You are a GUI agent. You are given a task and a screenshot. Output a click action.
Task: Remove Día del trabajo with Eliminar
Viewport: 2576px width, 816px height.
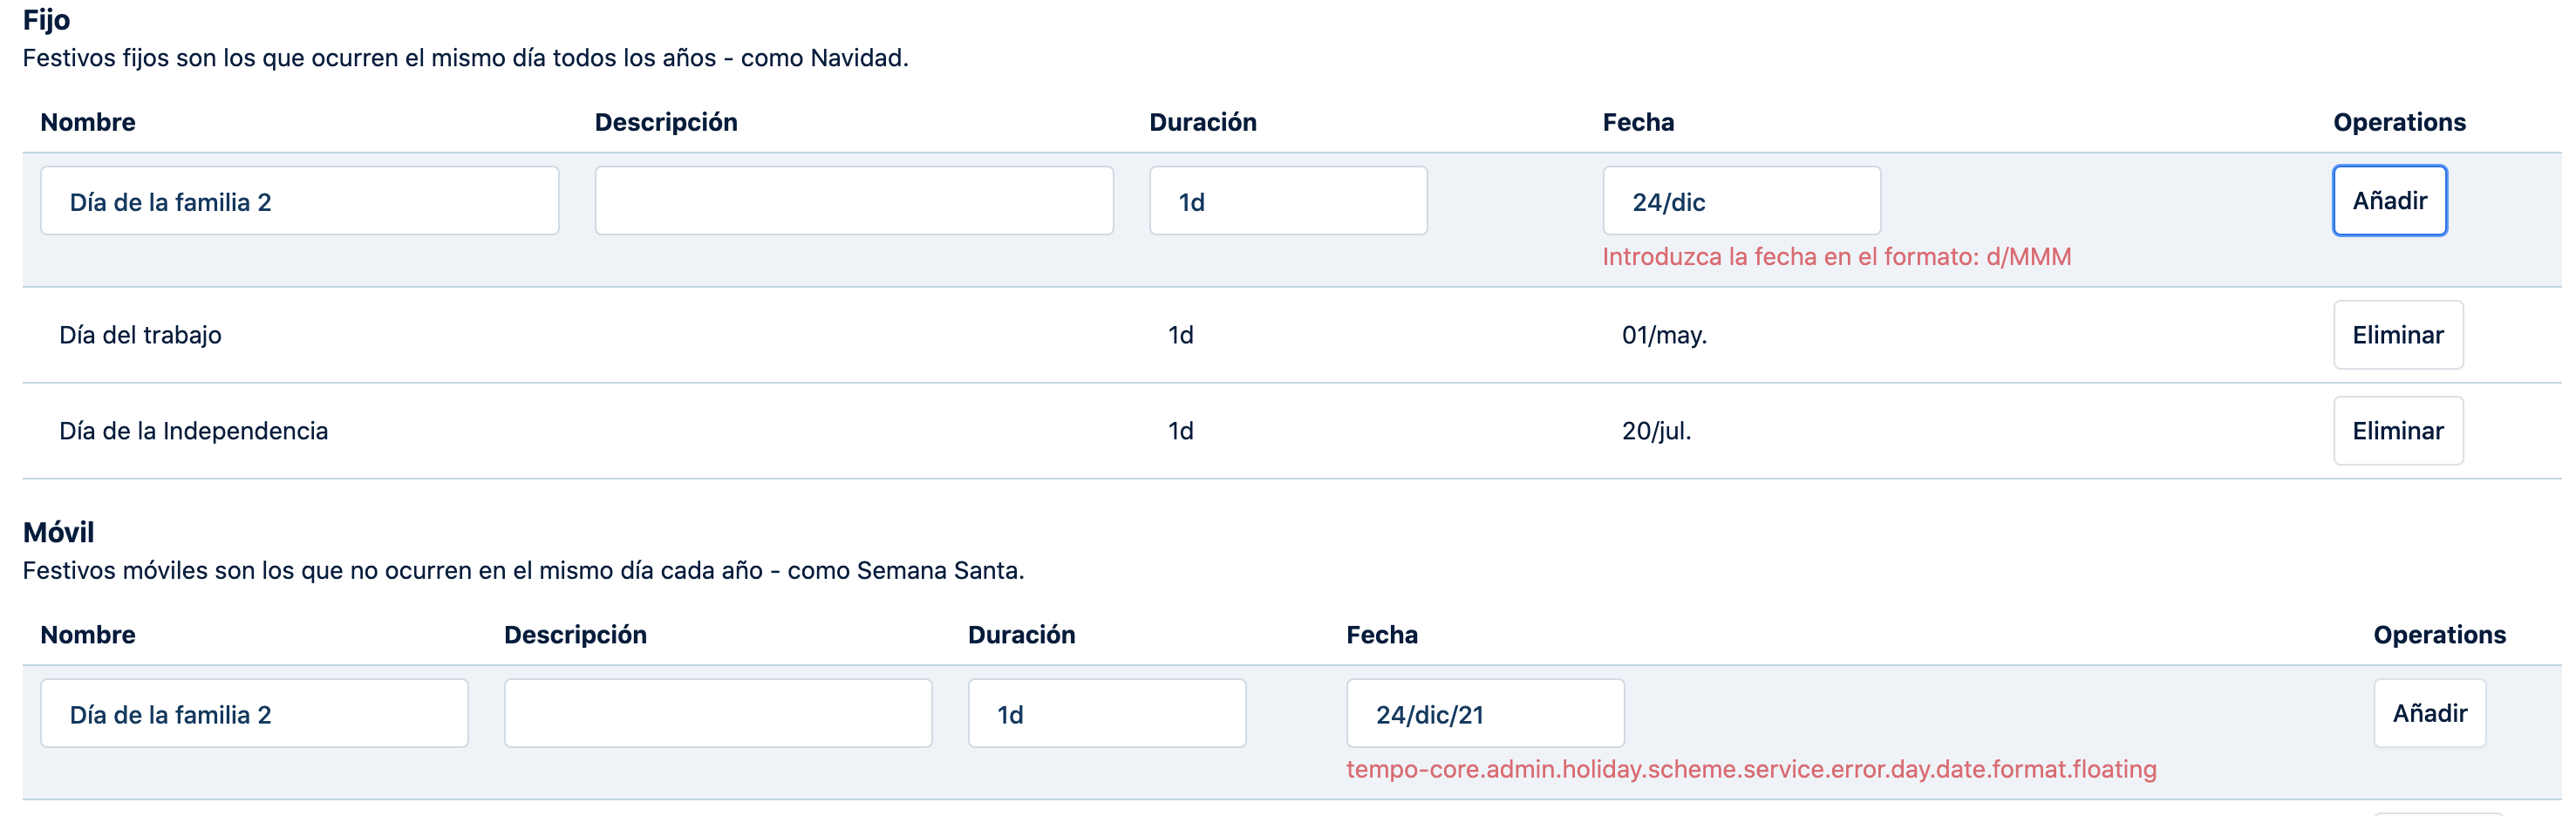click(x=2397, y=335)
